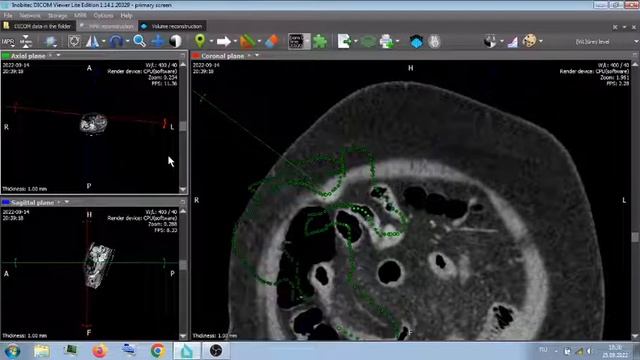640x360 pixels.
Task: Maximize the Sagittal plane panel
Action: click(182, 202)
